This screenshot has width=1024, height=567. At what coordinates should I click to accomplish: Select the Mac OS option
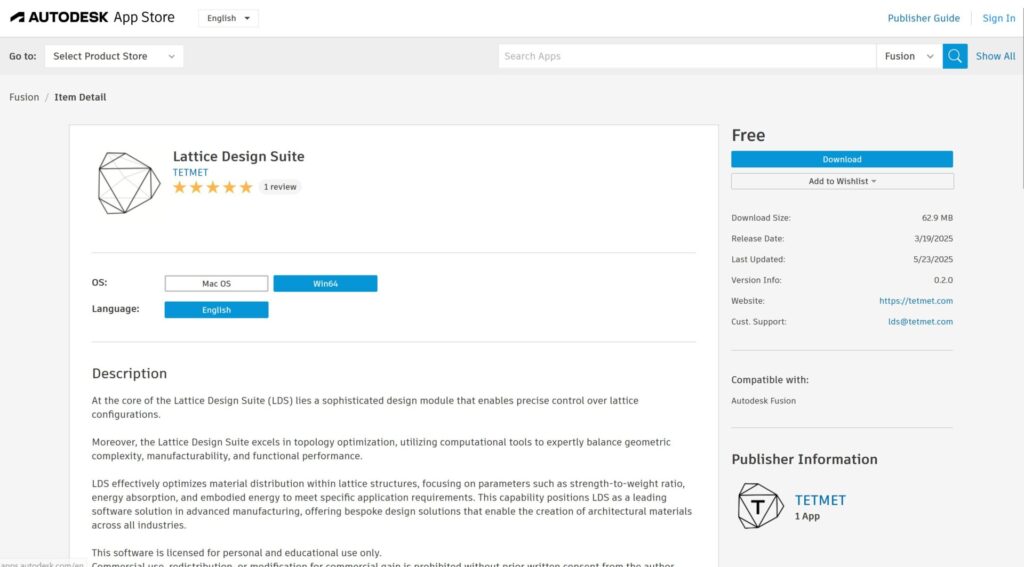[216, 284]
